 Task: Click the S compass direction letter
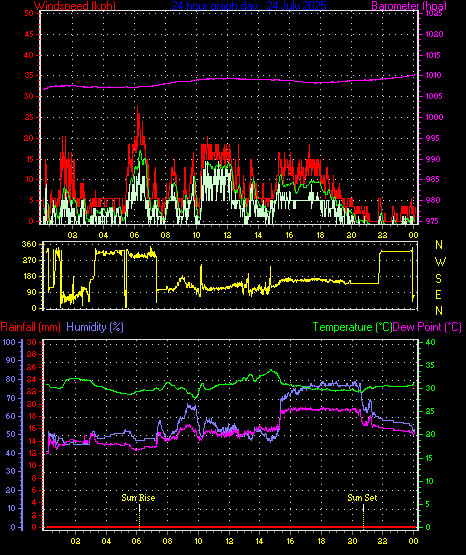(x=438, y=279)
